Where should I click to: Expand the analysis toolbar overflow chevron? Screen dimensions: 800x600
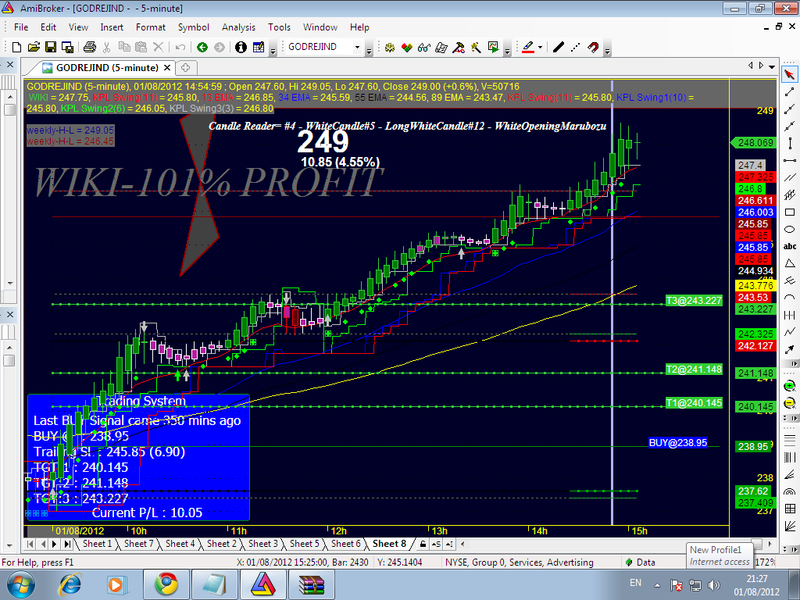(507, 49)
